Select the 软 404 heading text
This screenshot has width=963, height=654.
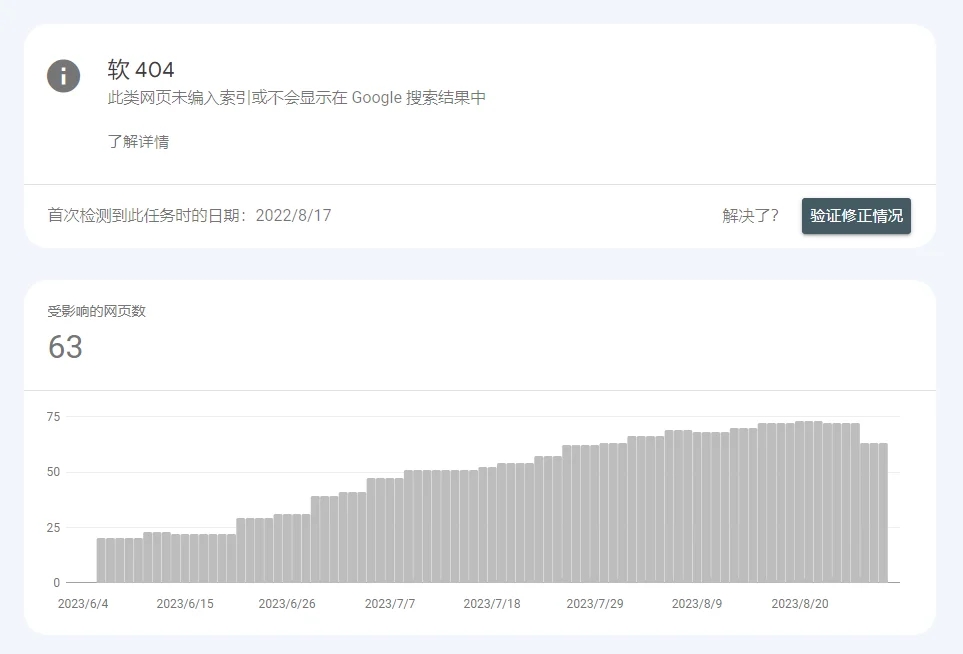coord(141,69)
